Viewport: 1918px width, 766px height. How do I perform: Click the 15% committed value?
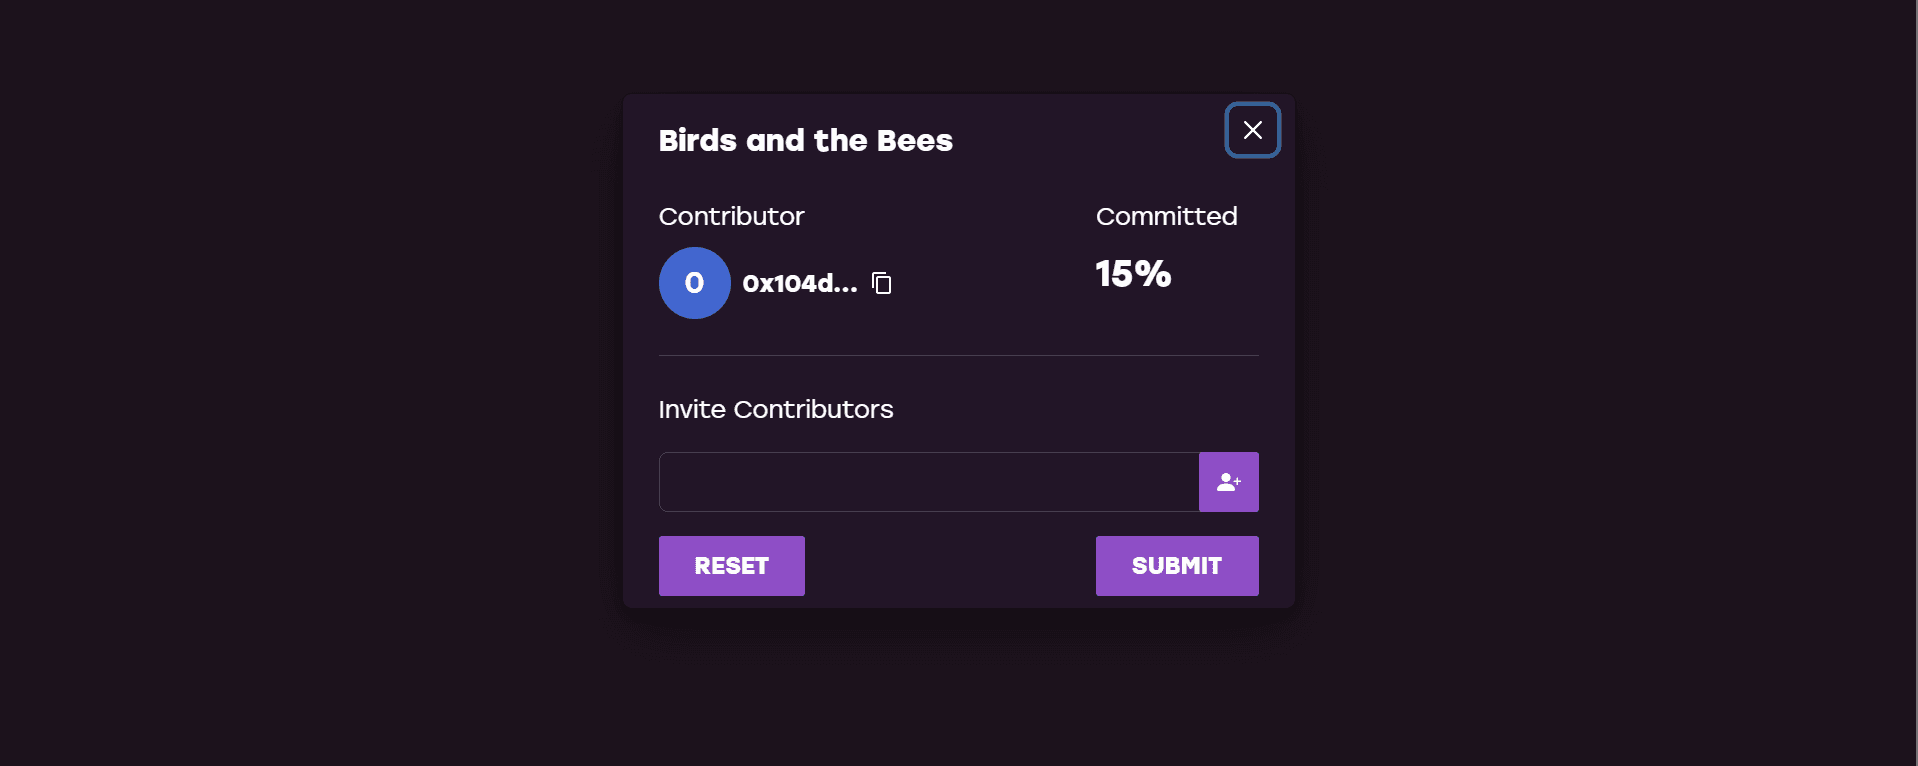(1133, 274)
